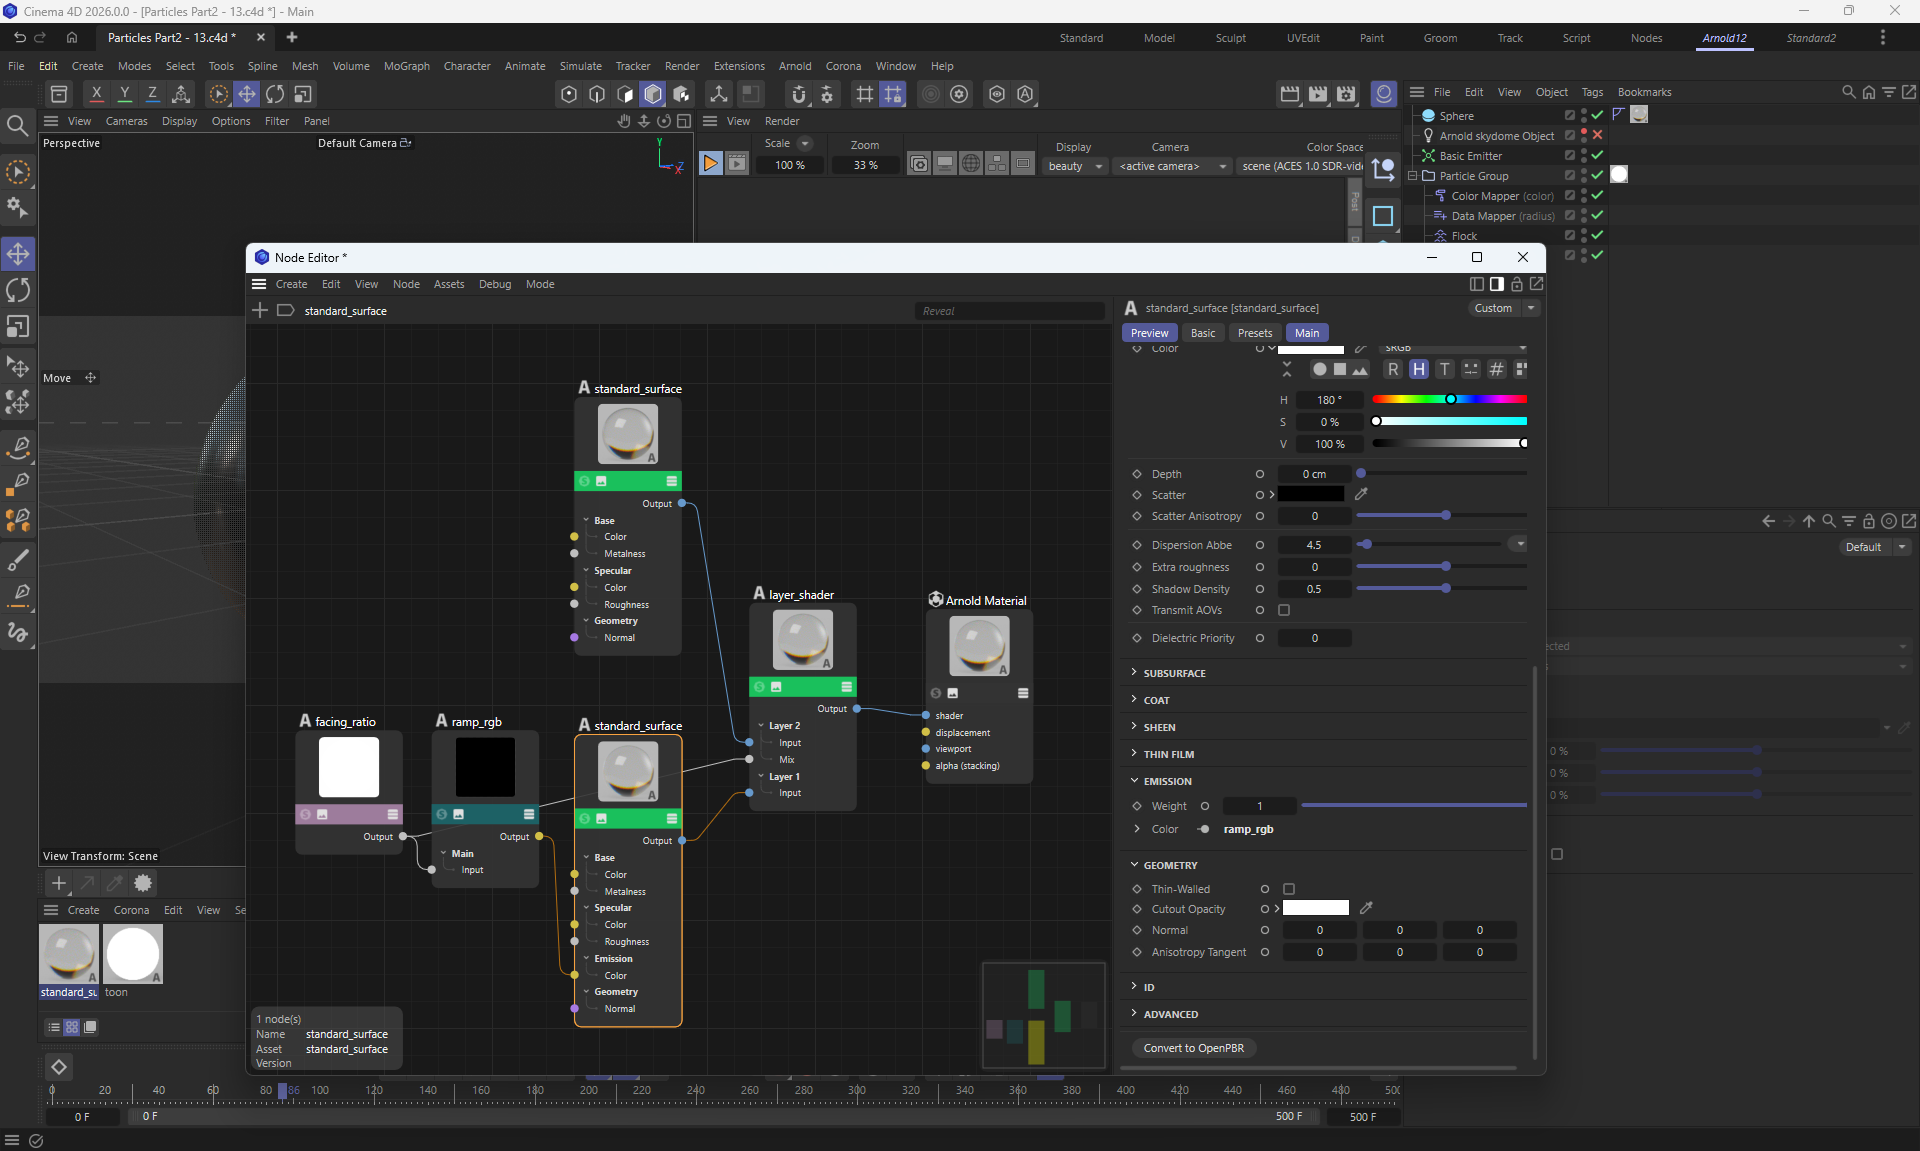Toggle visibility check of Arnold skydome Object

point(1597,135)
